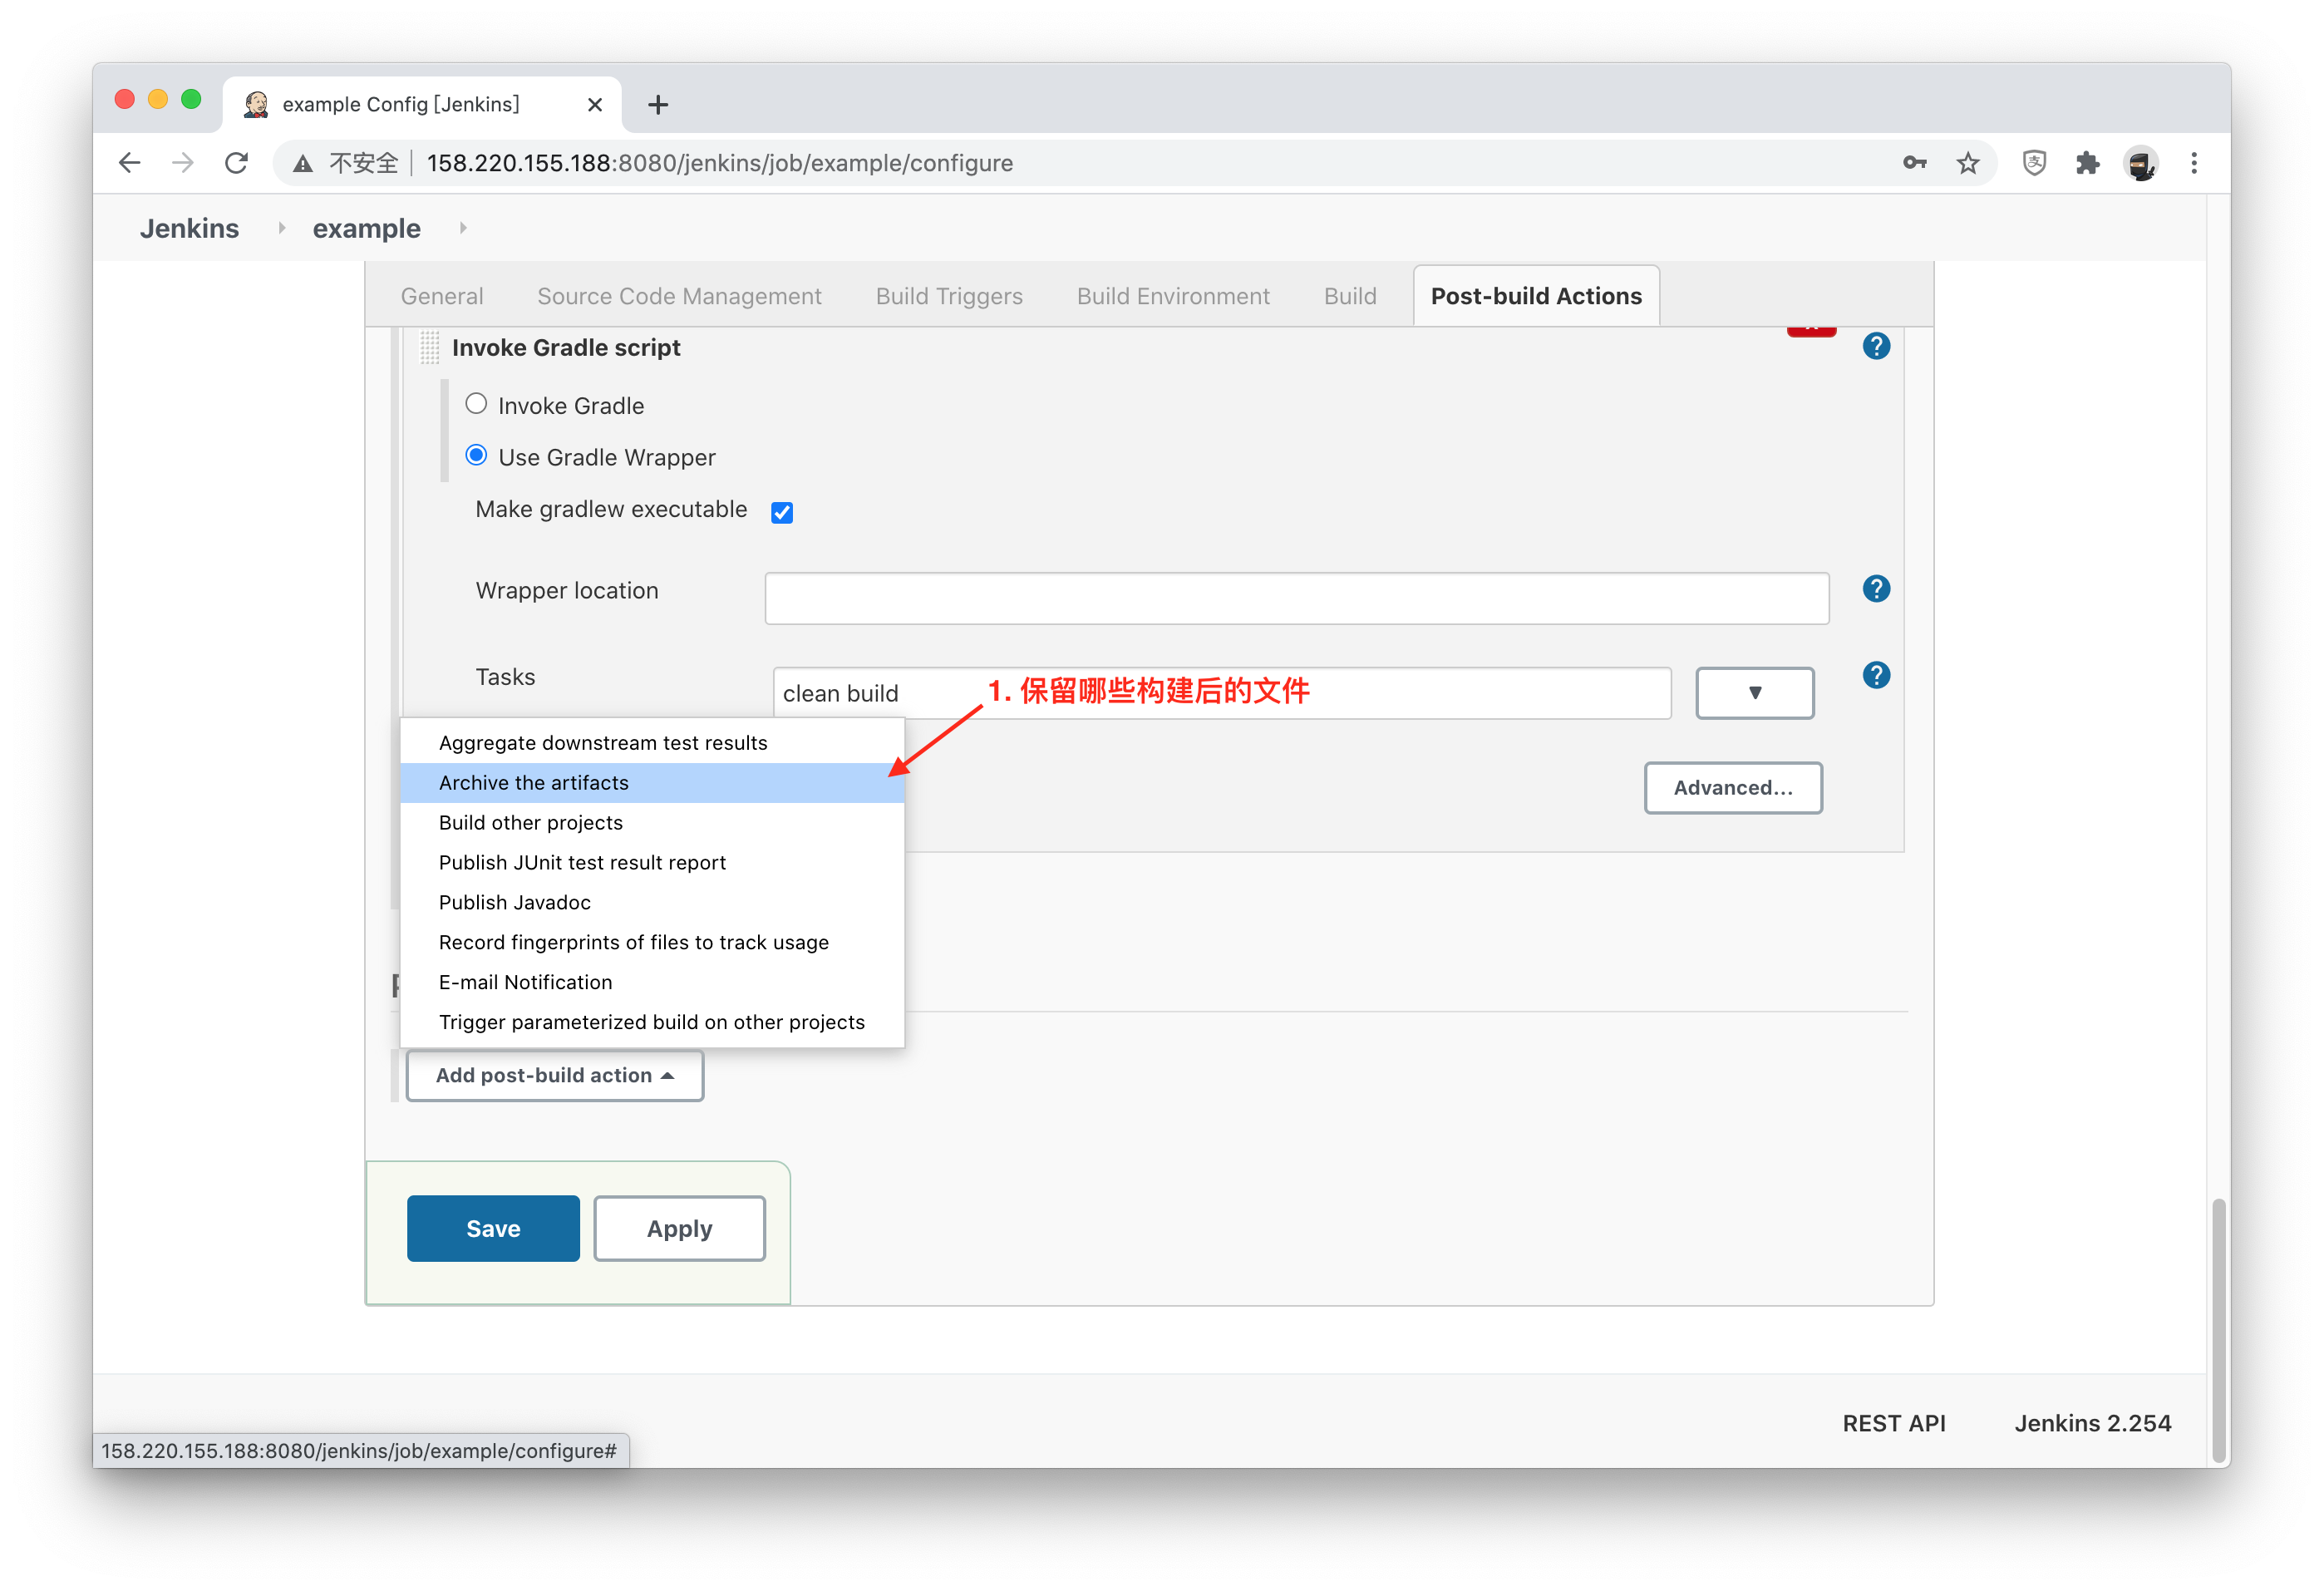Image resolution: width=2324 pixels, height=1591 pixels.
Task: Focus the Wrapper location input field
Action: pyautogui.click(x=1297, y=598)
